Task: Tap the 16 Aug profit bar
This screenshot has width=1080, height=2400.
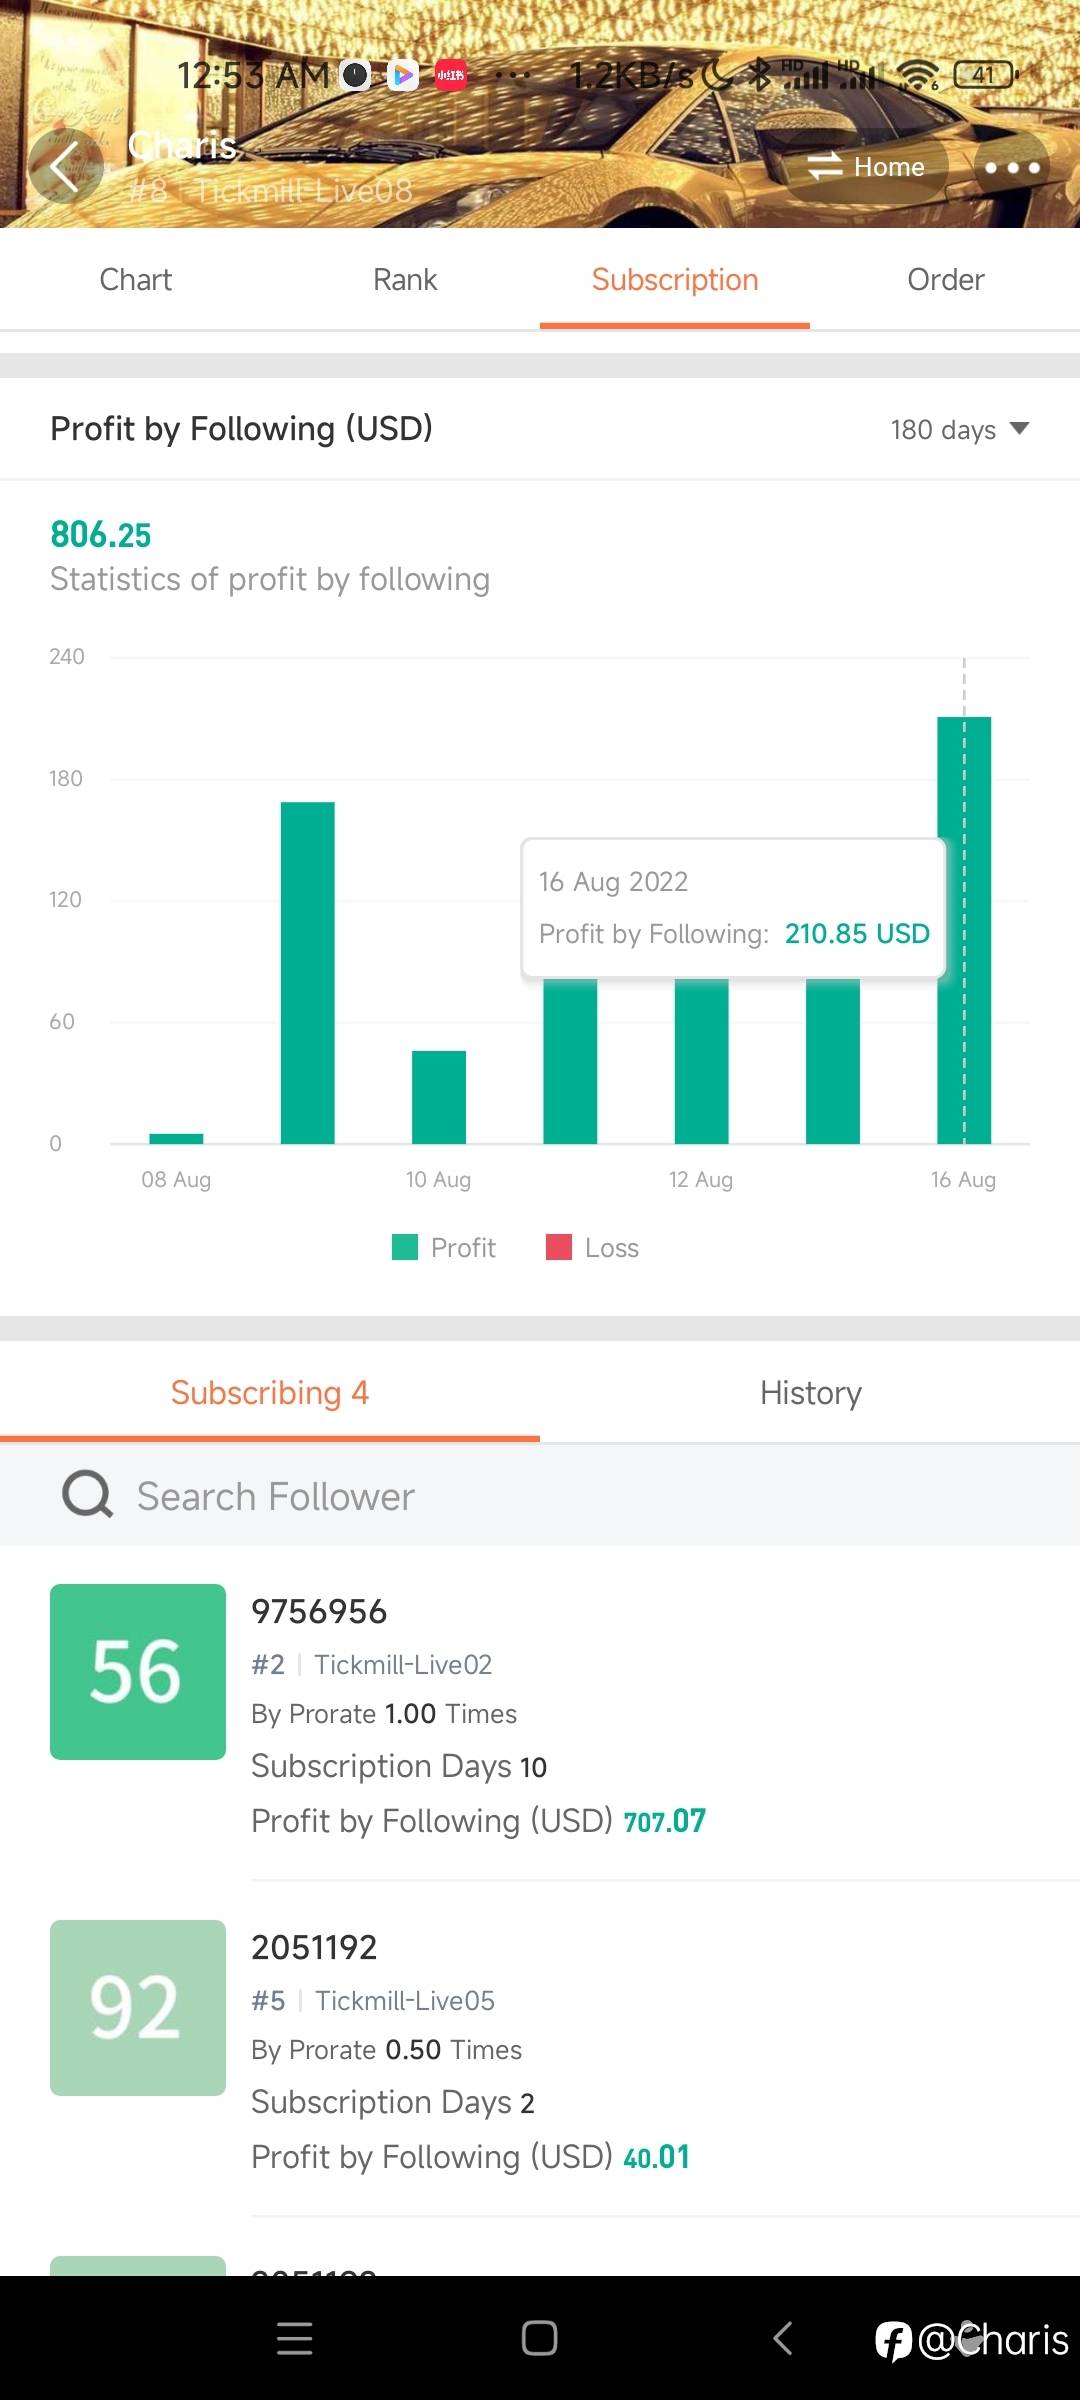Action: pyautogui.click(x=964, y=1050)
